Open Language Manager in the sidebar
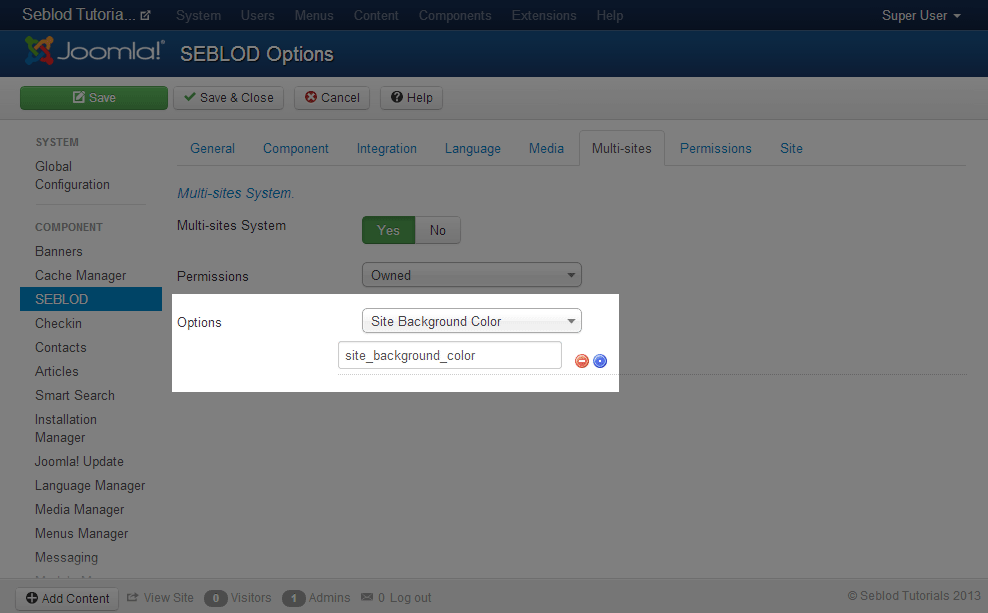Screen dimensions: 988x613 tap(90, 485)
